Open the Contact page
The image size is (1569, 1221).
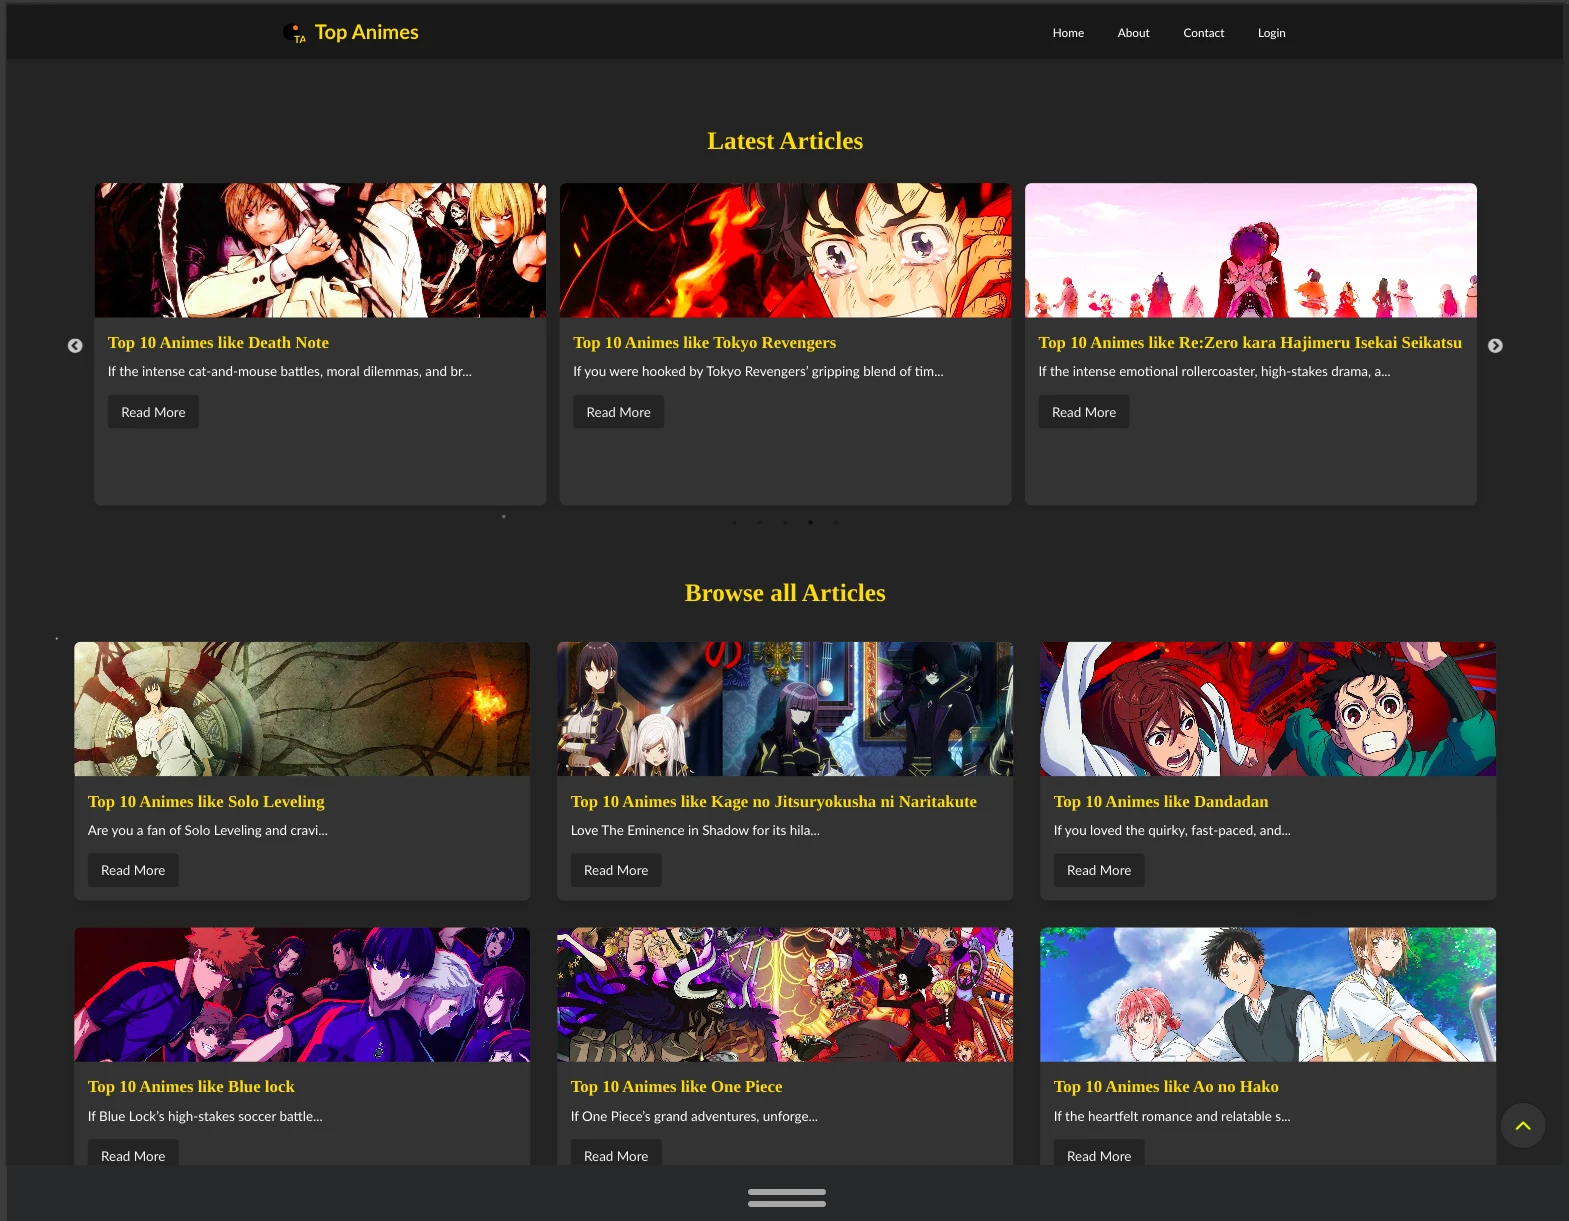(x=1203, y=33)
